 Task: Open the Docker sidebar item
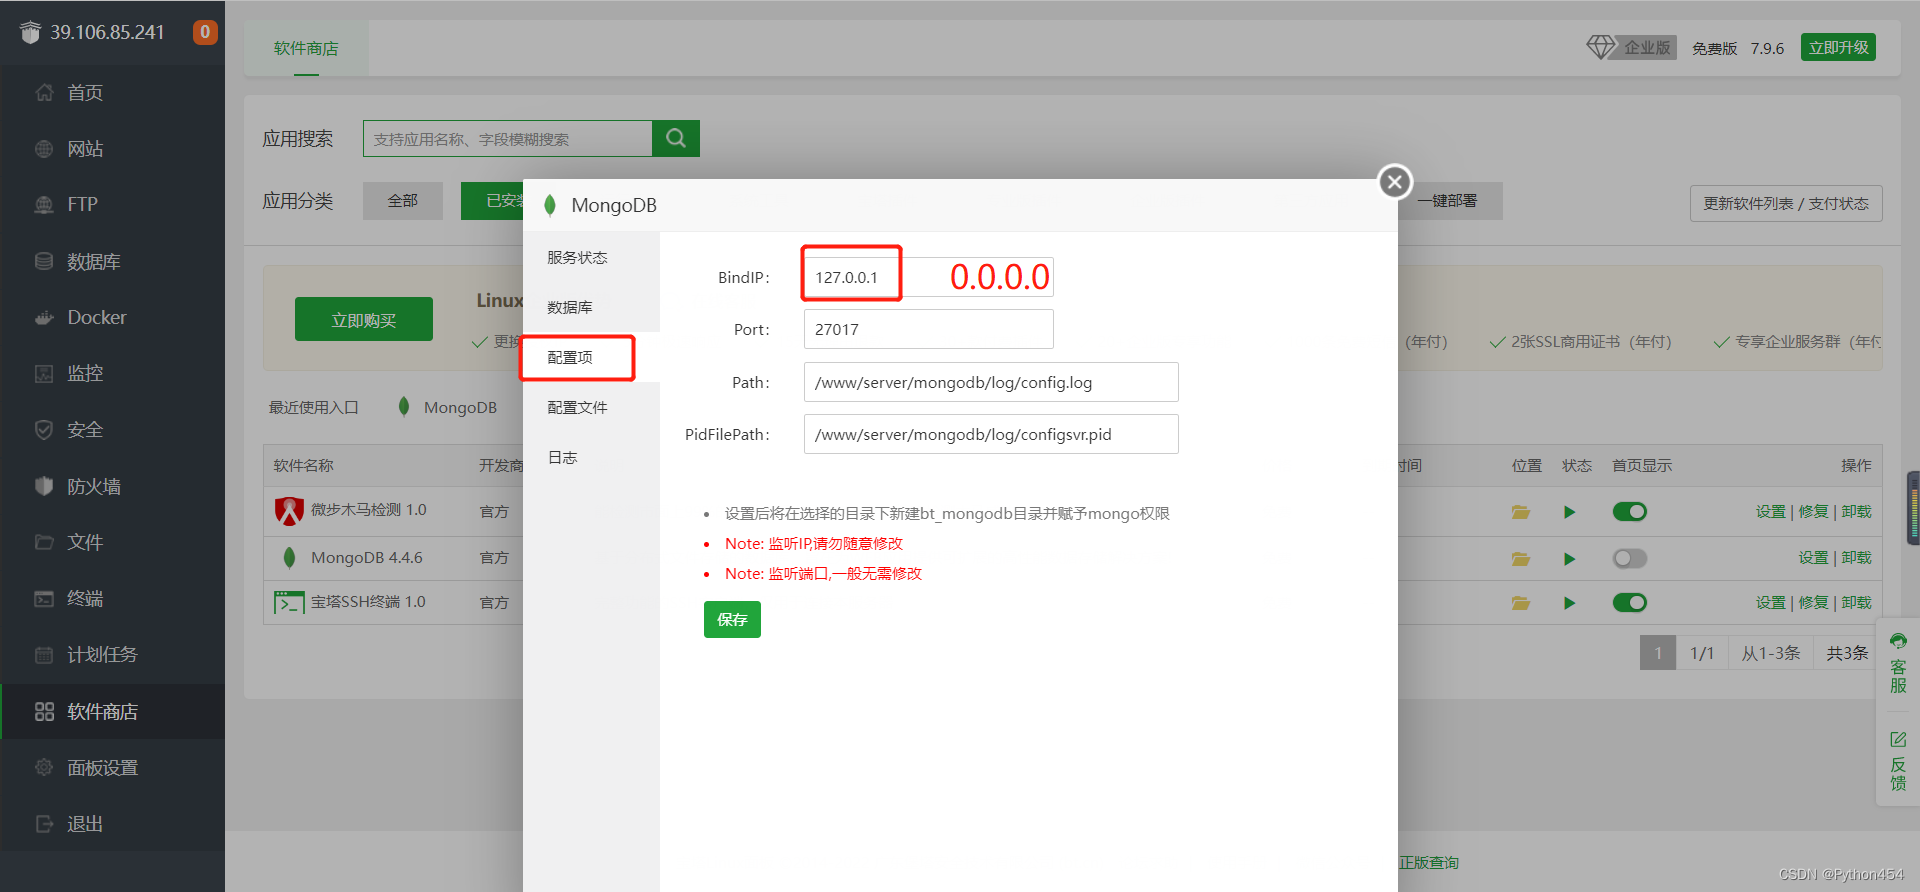[112, 317]
